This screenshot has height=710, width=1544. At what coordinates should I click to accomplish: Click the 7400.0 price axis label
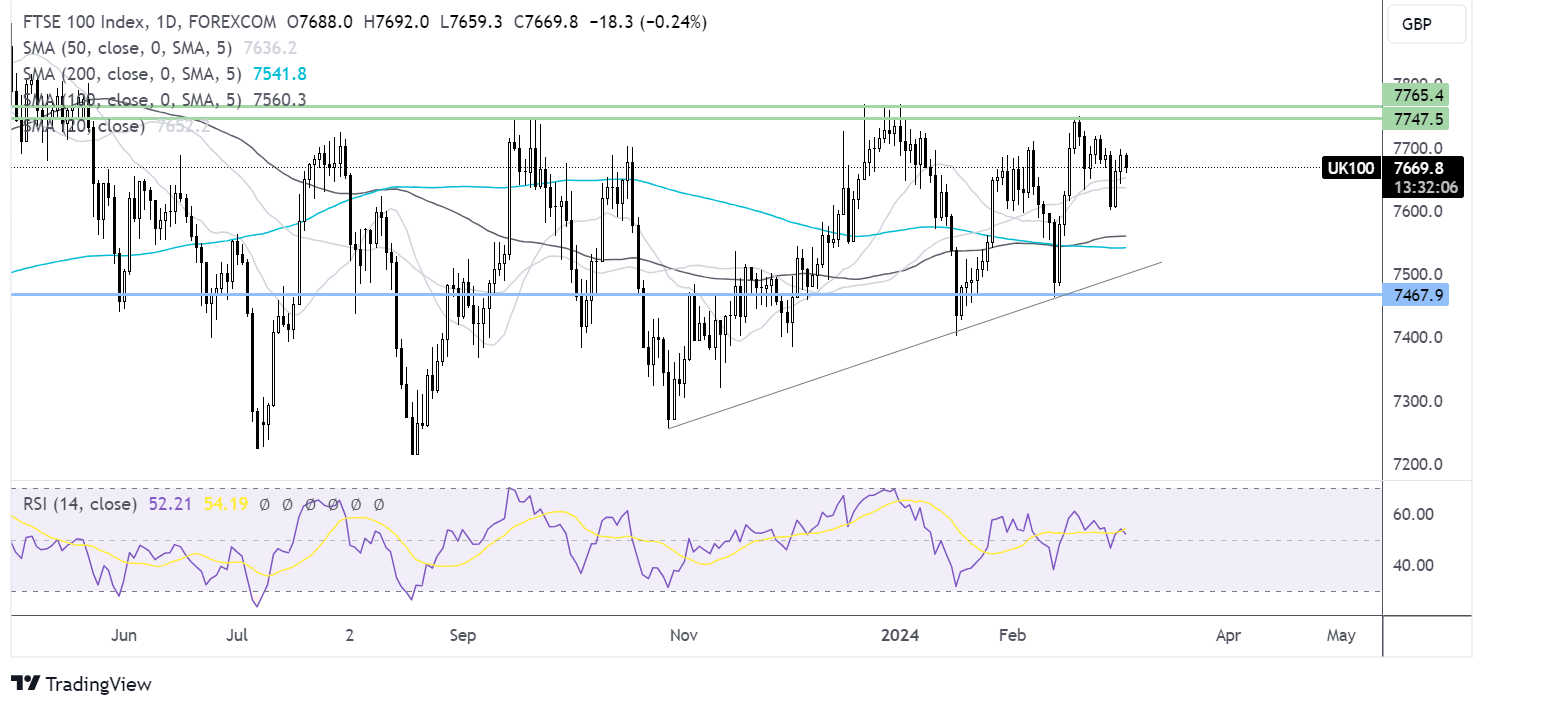coord(1419,338)
